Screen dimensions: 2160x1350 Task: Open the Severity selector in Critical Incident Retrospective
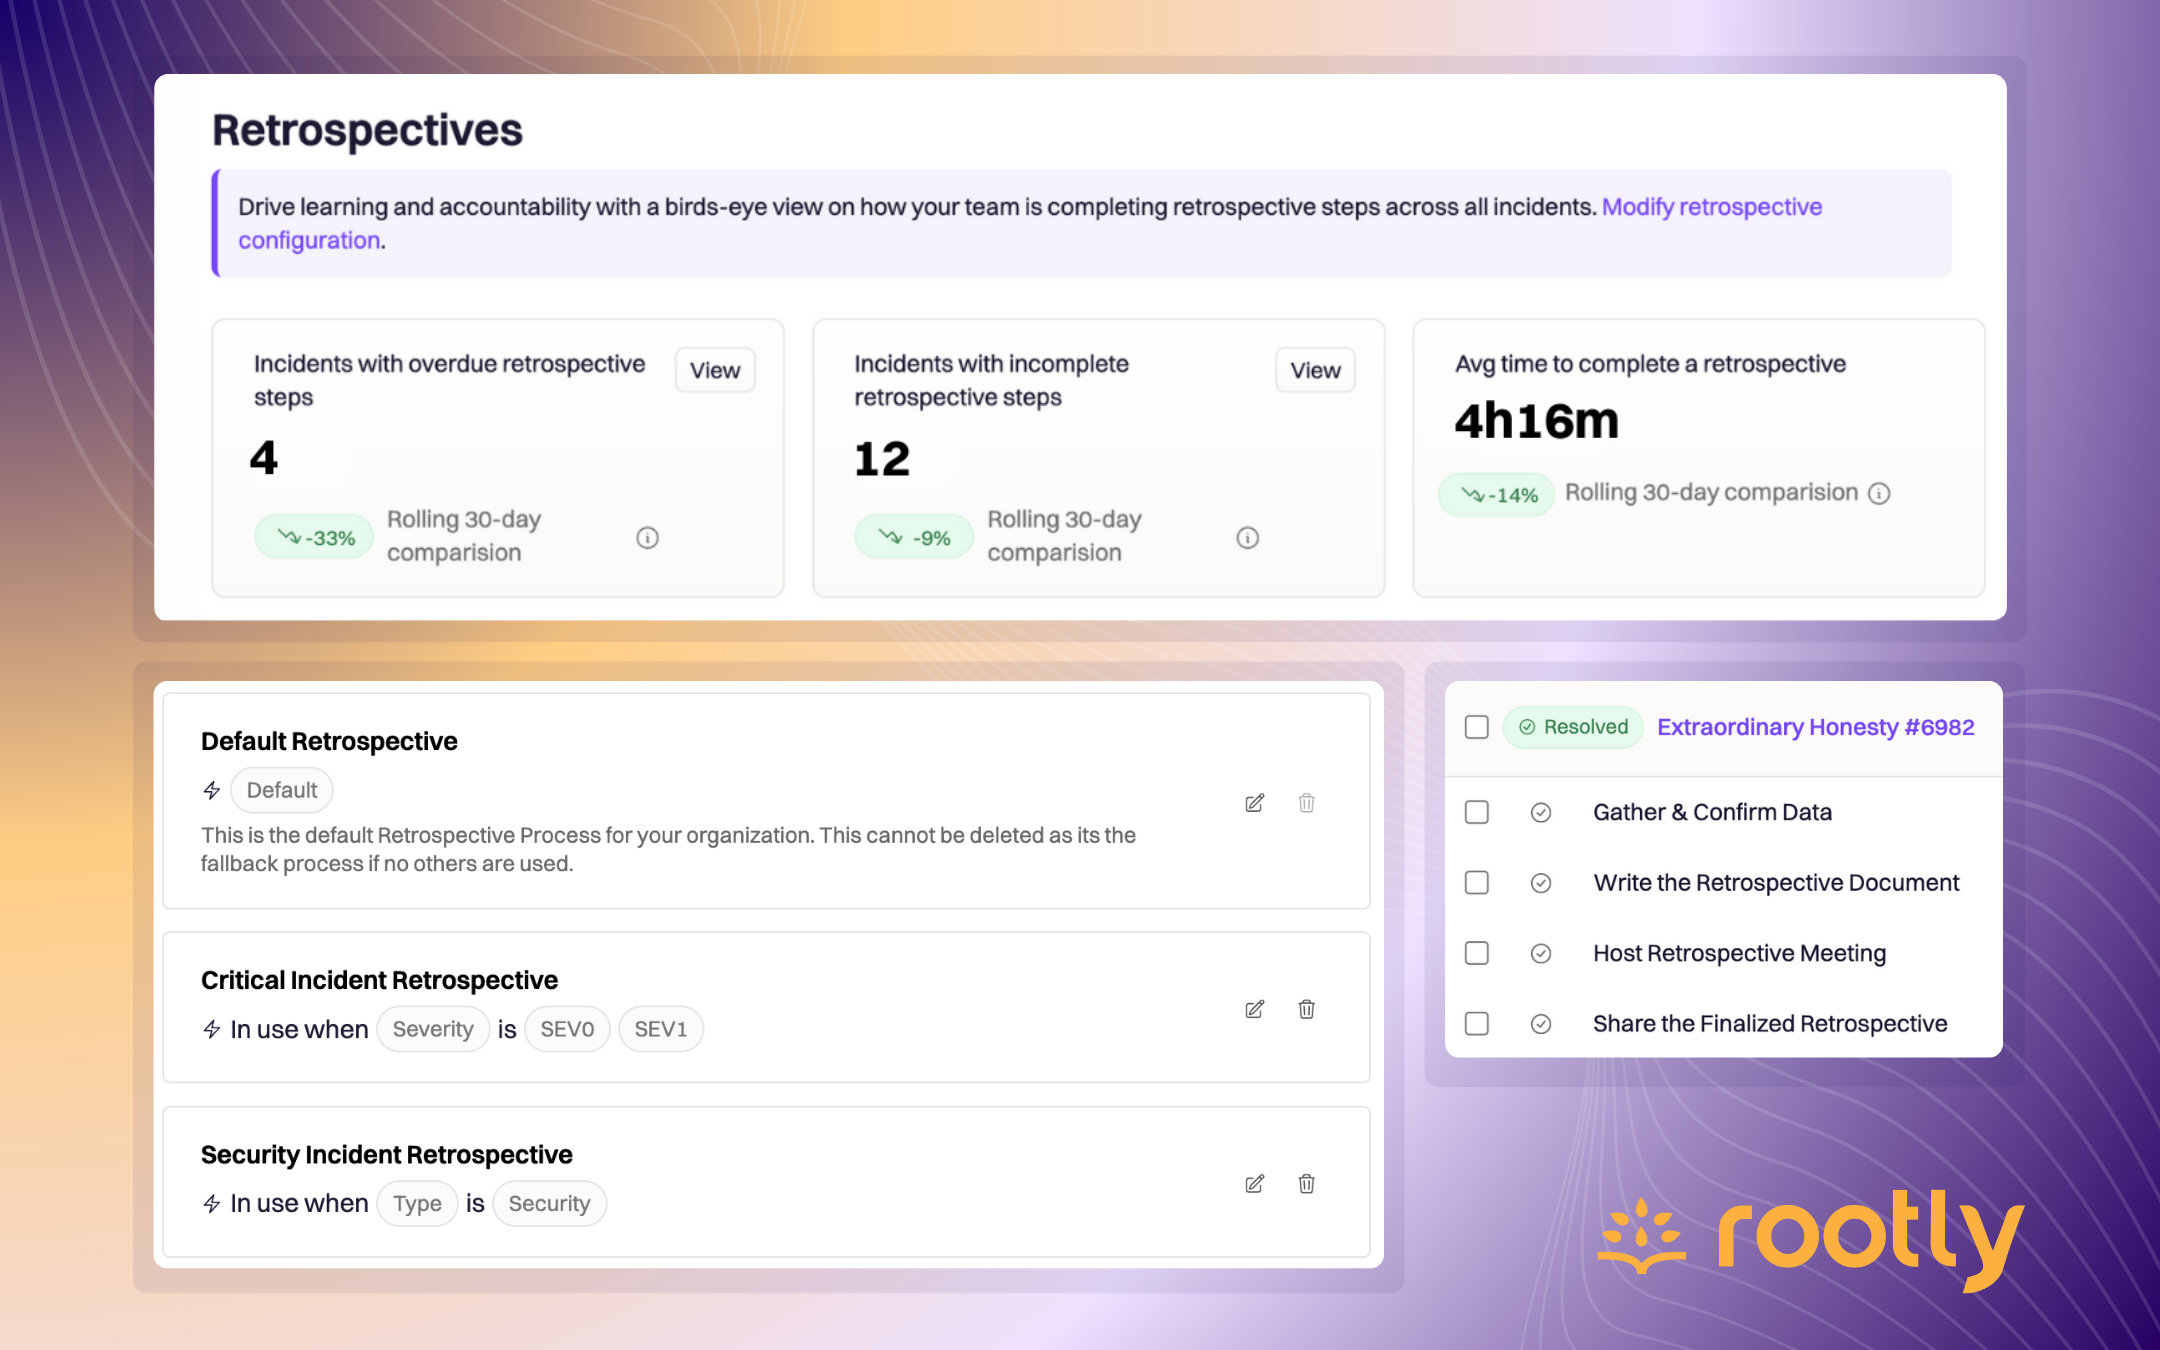(433, 1028)
